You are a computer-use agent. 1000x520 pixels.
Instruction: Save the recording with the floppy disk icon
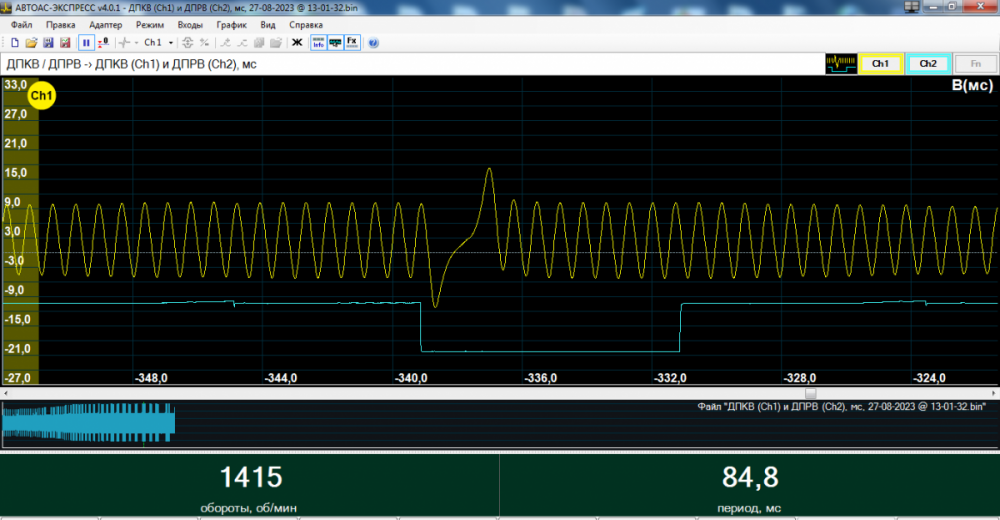[48, 43]
